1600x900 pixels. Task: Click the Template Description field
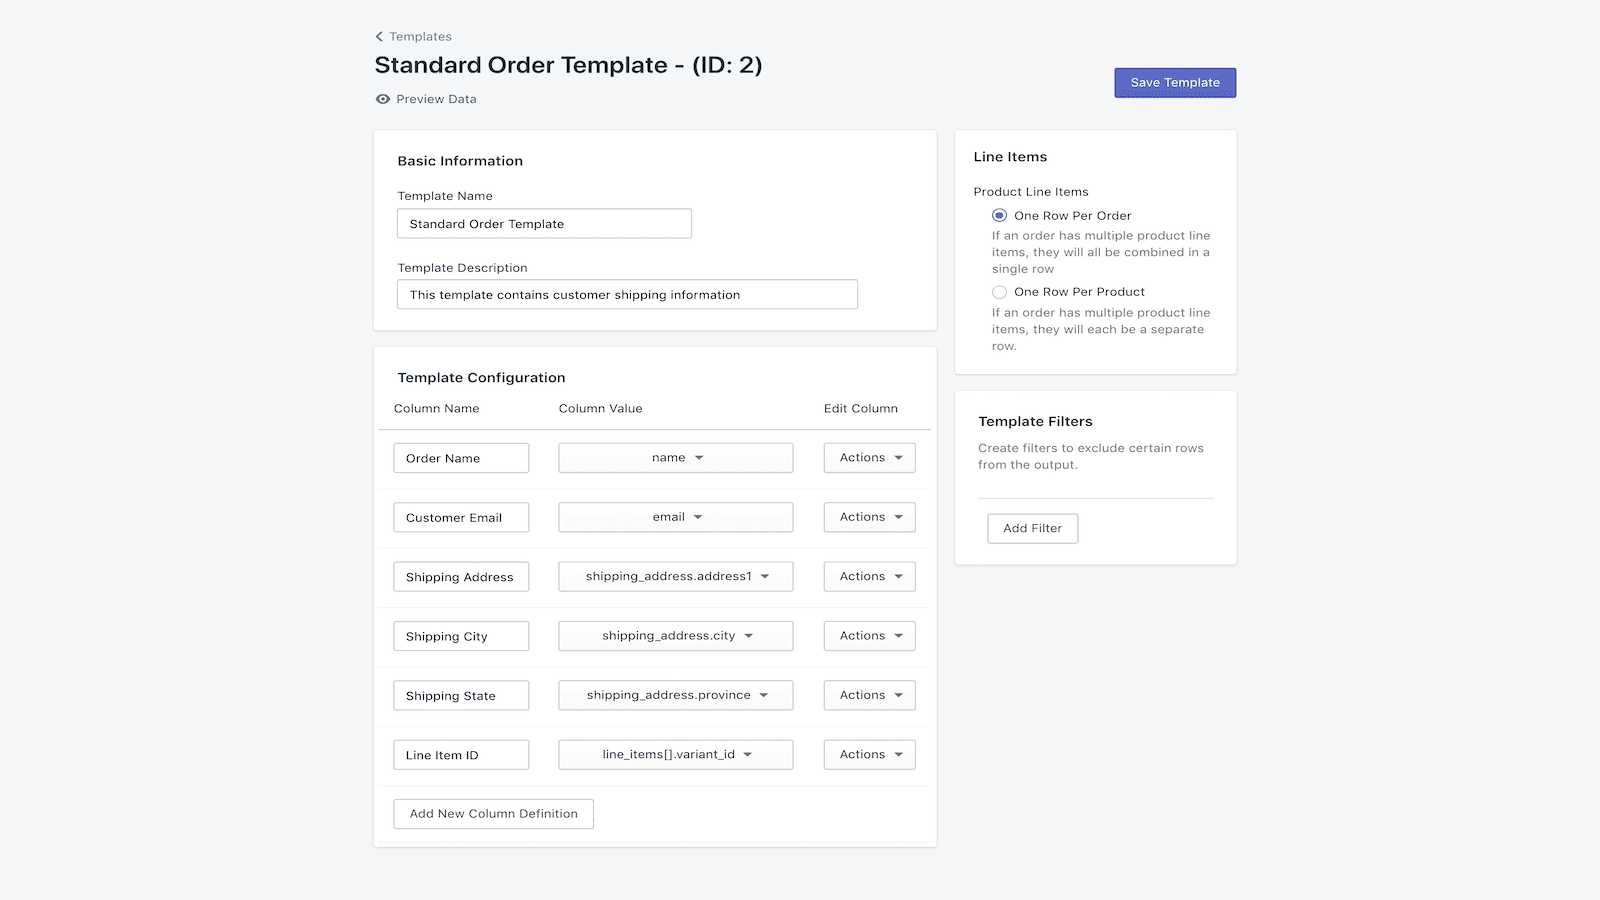pos(627,294)
